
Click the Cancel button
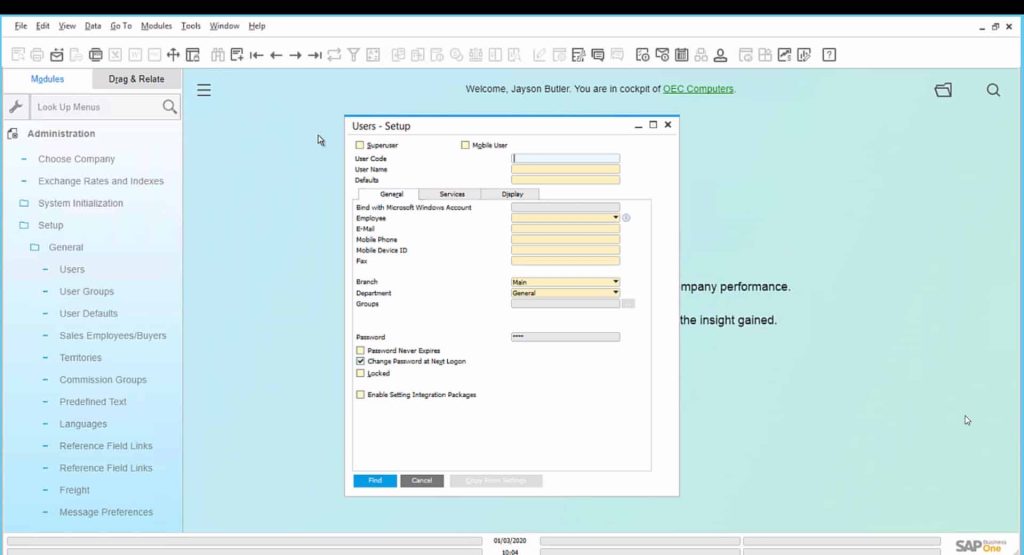point(422,481)
